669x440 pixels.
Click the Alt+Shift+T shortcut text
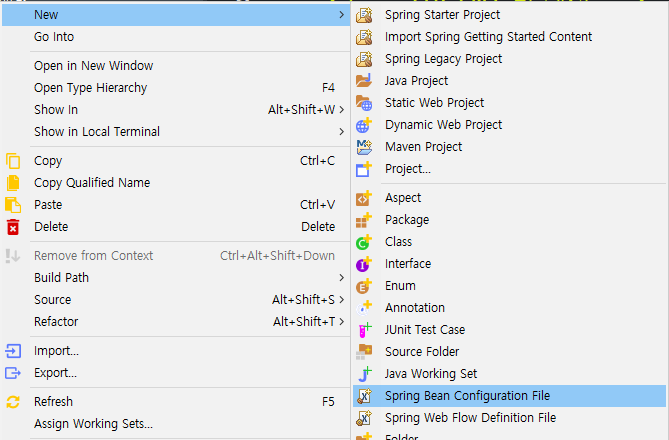304,322
